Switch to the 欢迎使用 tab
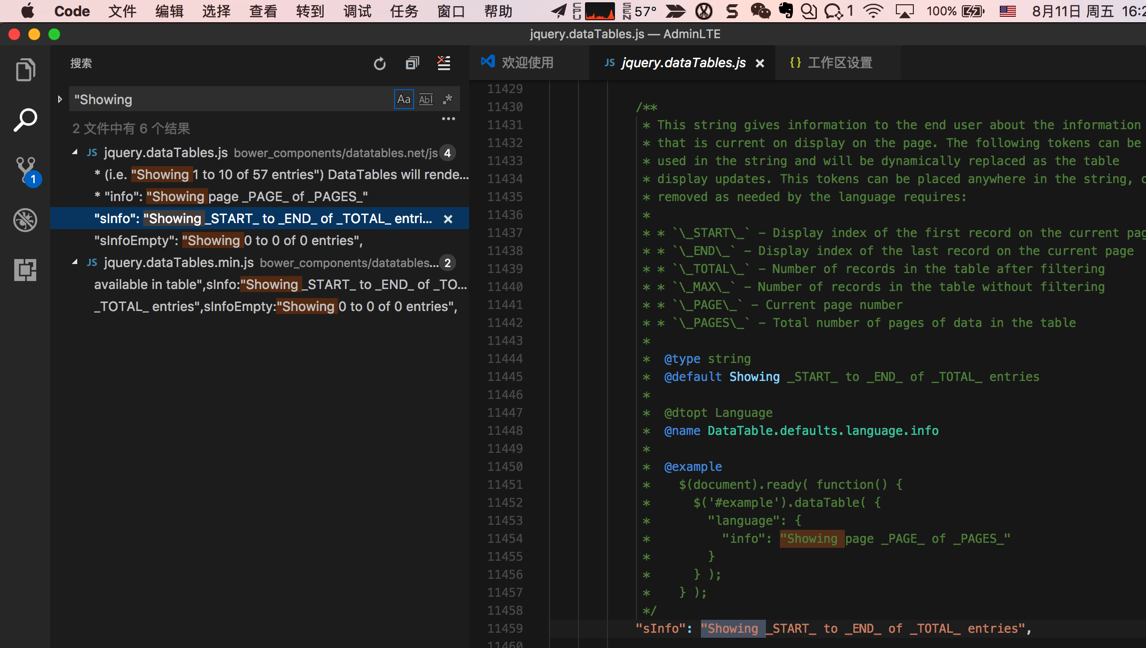 click(x=526, y=63)
